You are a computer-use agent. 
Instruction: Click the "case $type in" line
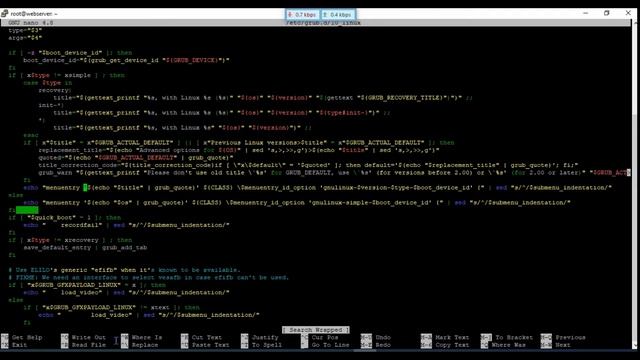point(47,83)
